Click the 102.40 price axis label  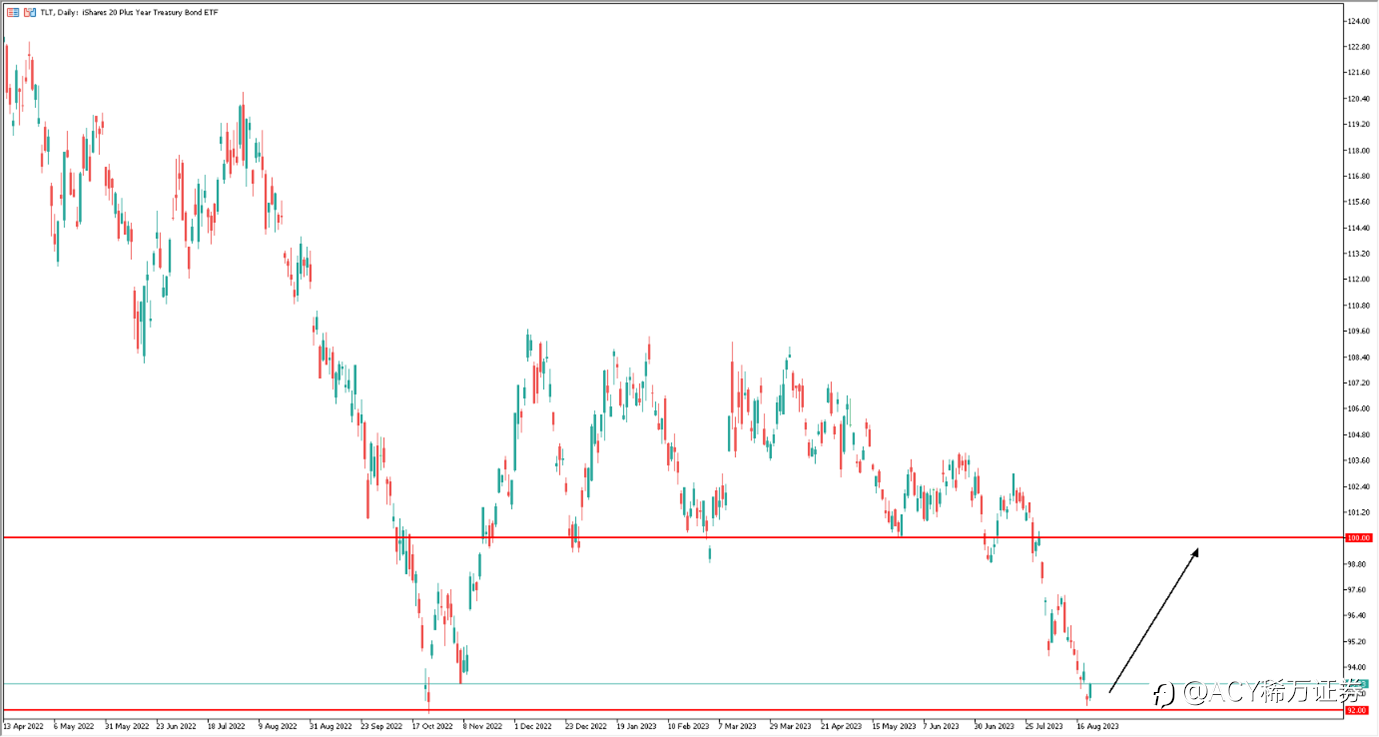click(1359, 487)
